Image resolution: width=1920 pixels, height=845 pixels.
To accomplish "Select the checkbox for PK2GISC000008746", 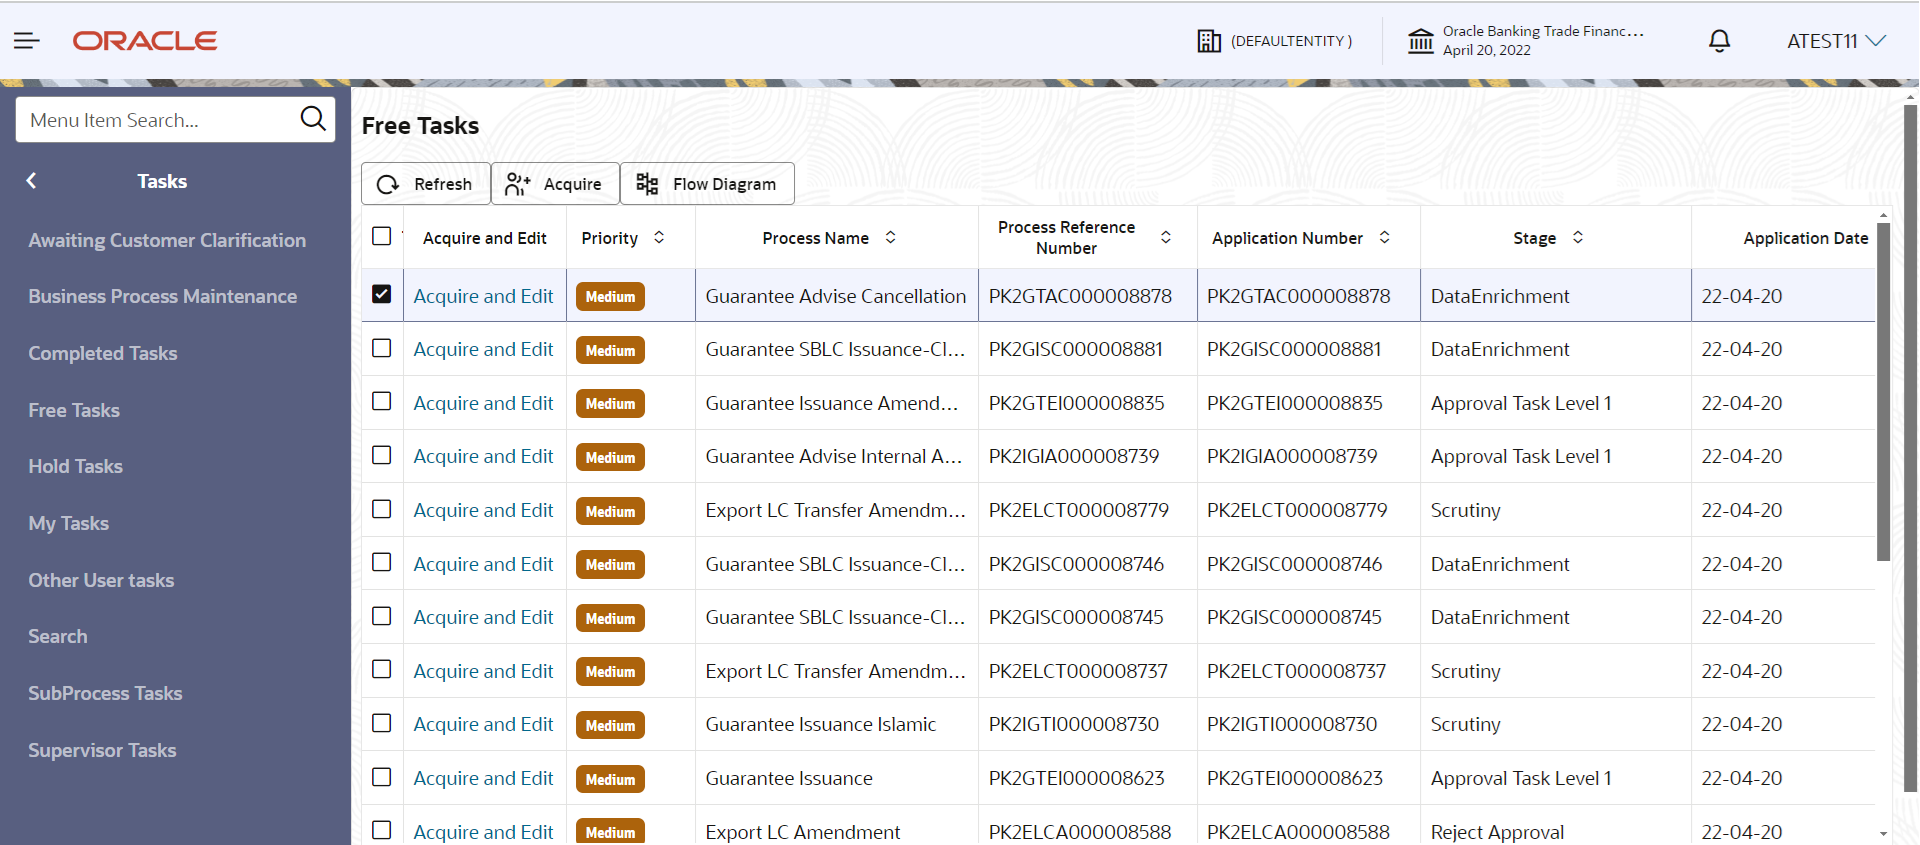I will 381,562.
